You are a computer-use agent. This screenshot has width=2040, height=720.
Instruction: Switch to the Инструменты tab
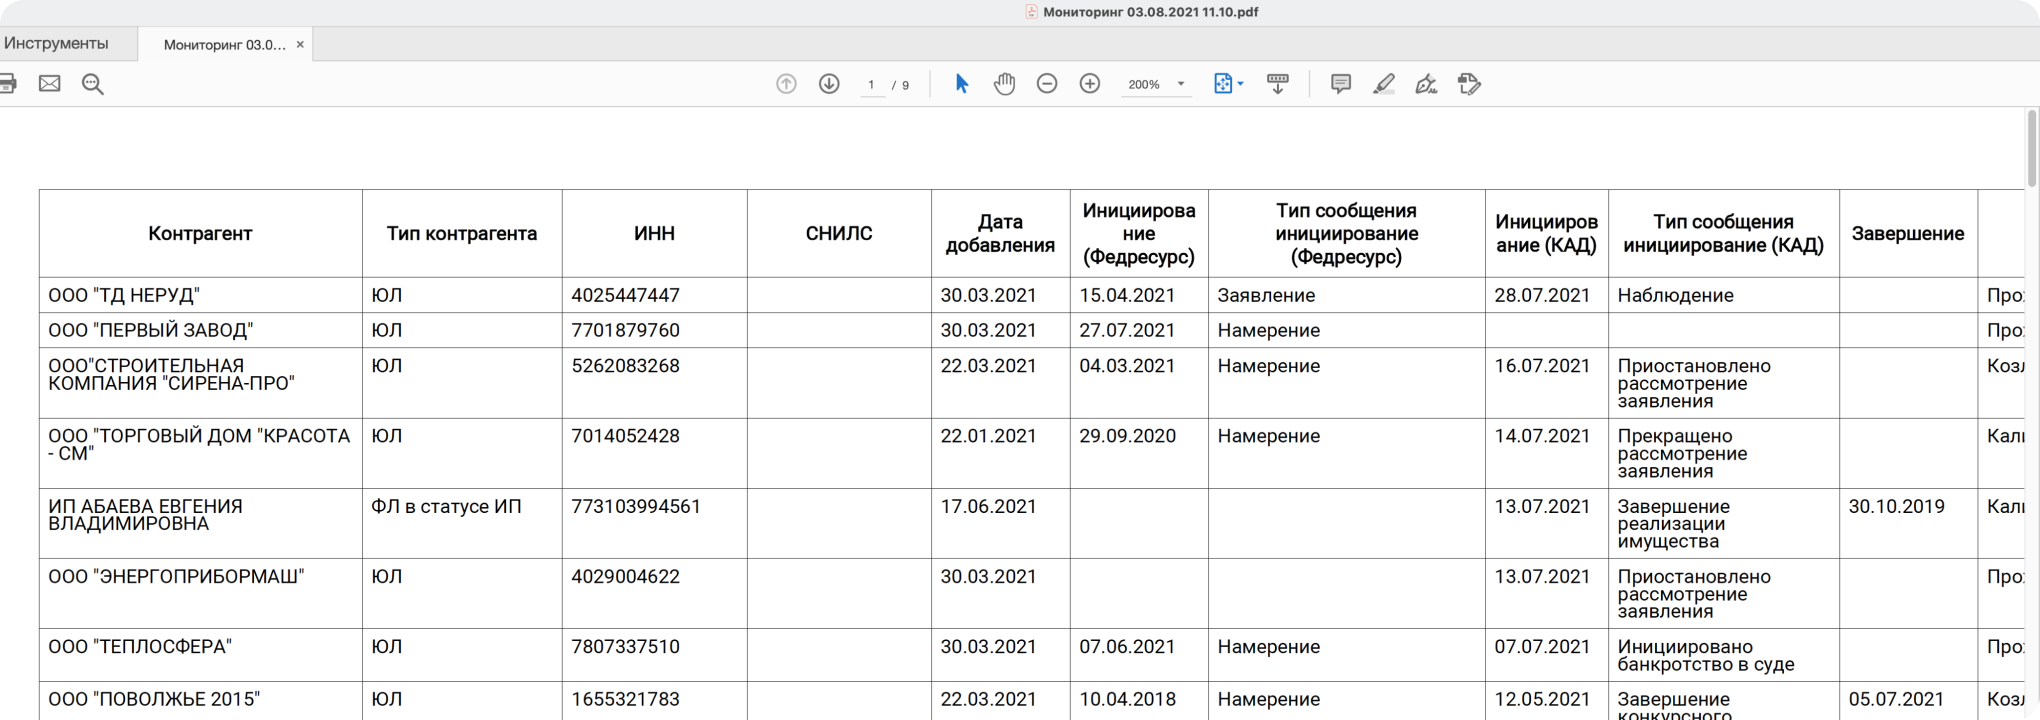(x=56, y=44)
